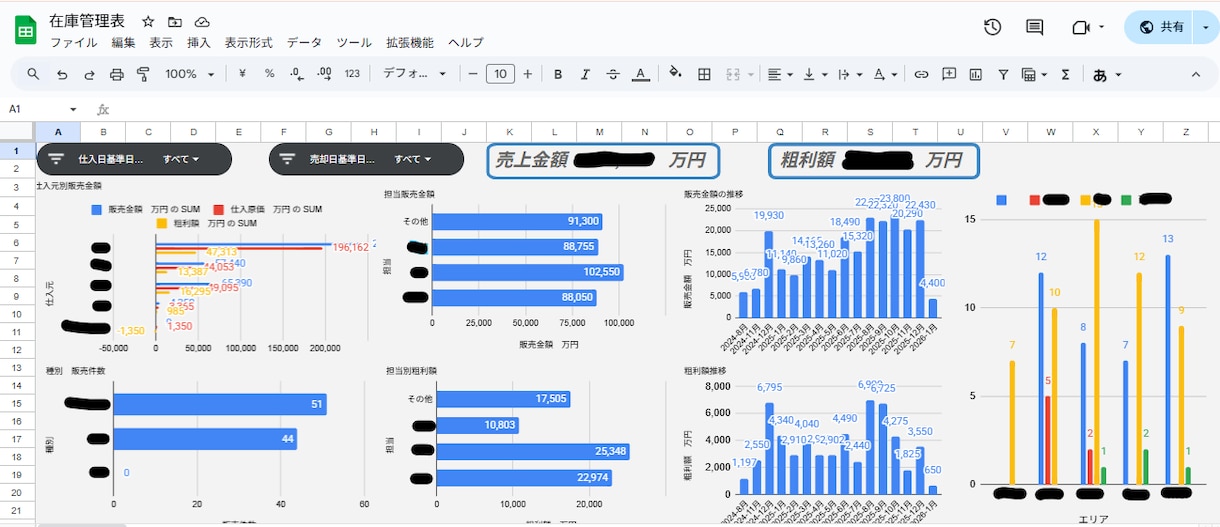Open text rotation dropdown

[885, 74]
